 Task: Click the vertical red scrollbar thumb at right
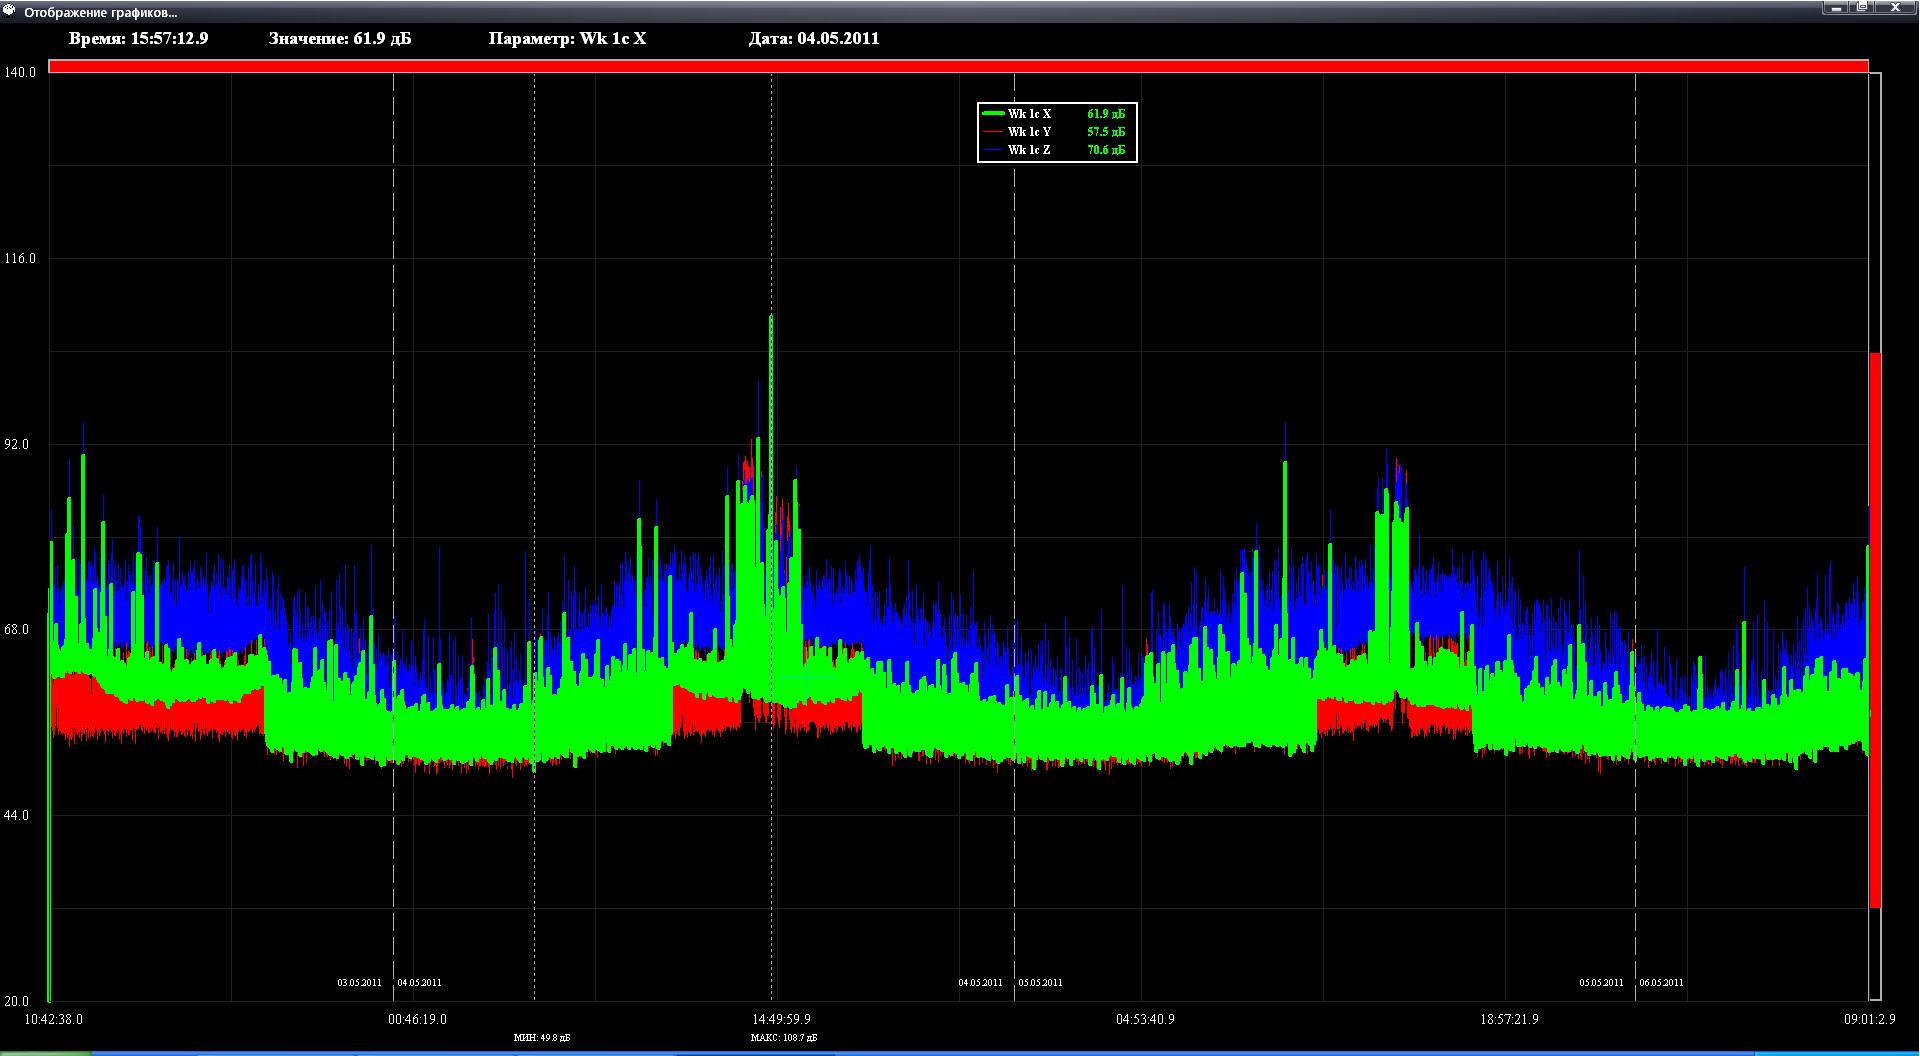click(x=1875, y=630)
